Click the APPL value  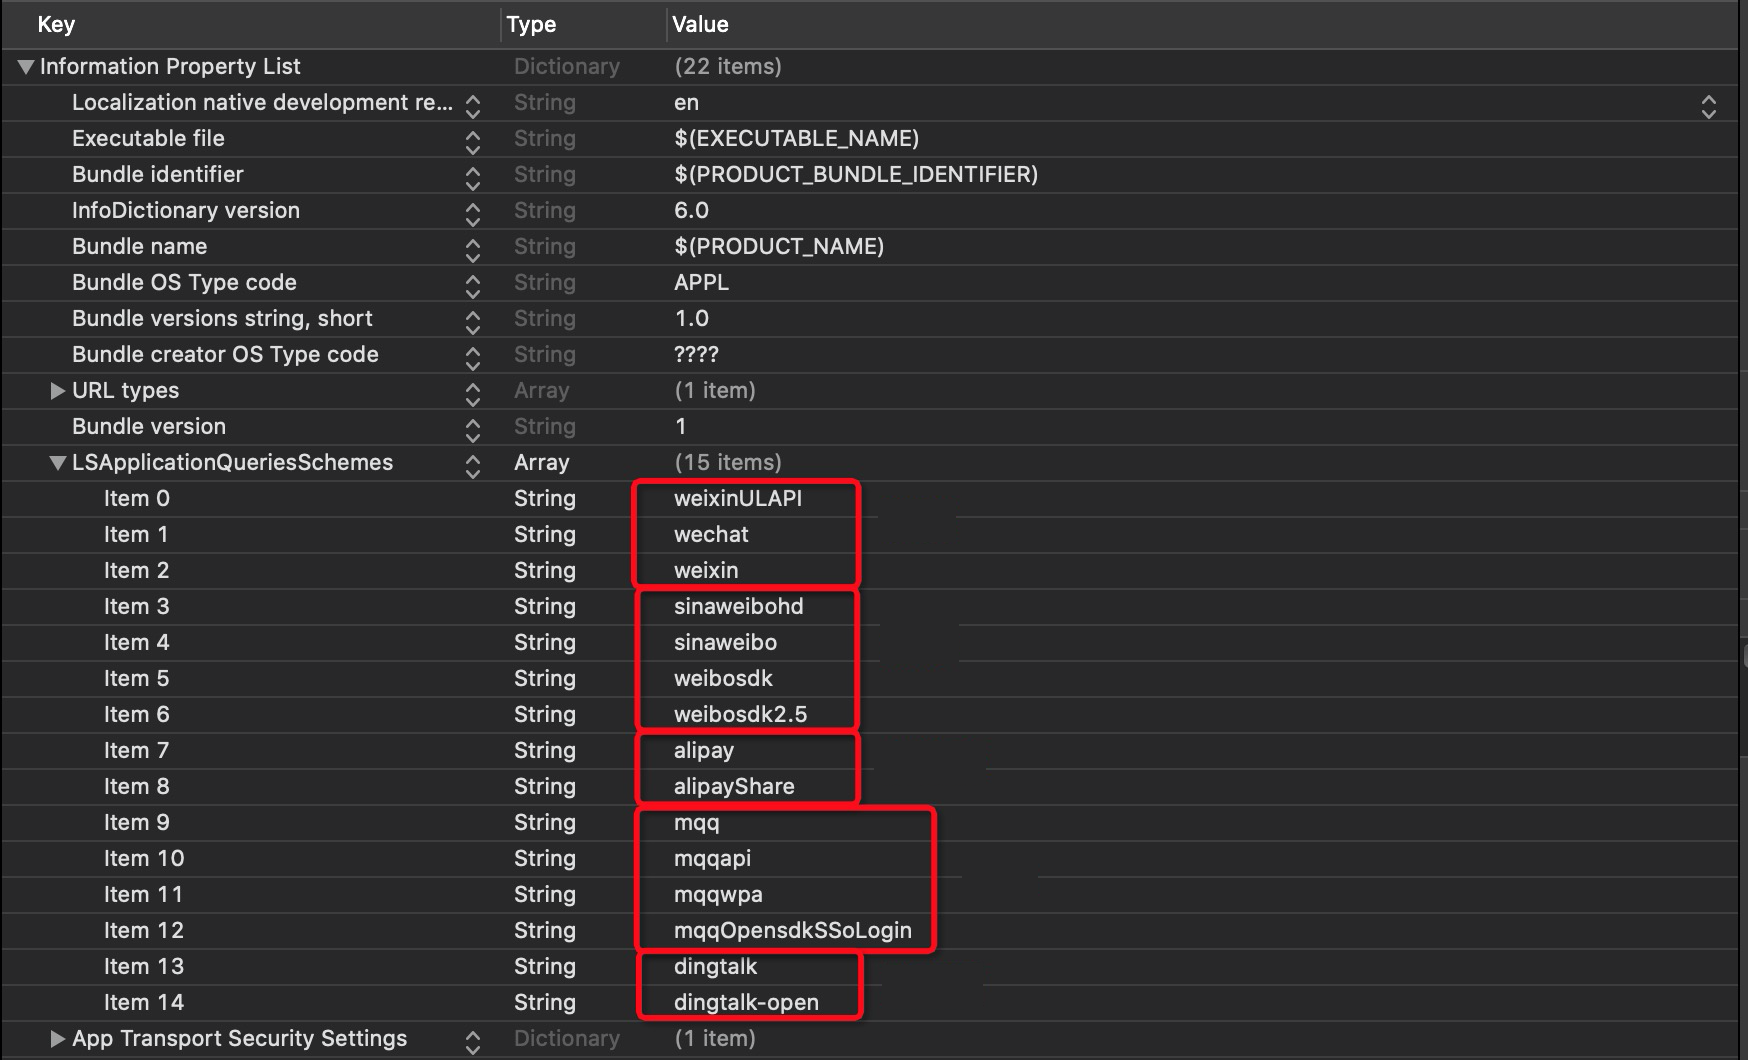[x=701, y=283]
